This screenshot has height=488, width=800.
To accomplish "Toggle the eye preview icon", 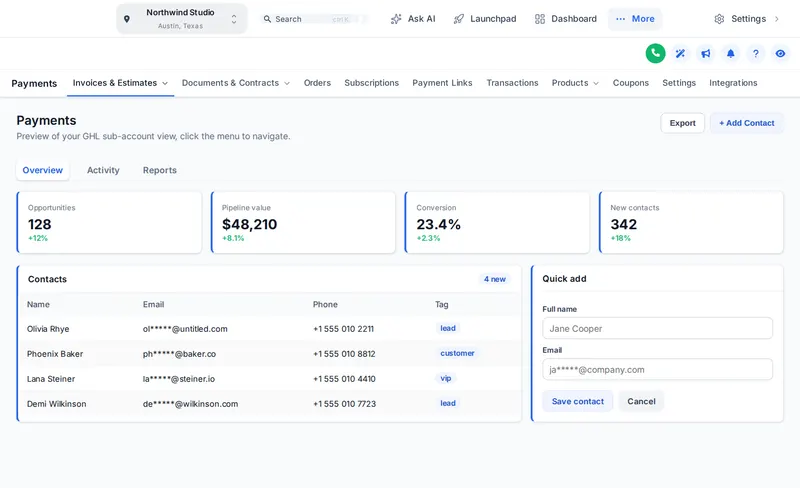I will (x=781, y=53).
